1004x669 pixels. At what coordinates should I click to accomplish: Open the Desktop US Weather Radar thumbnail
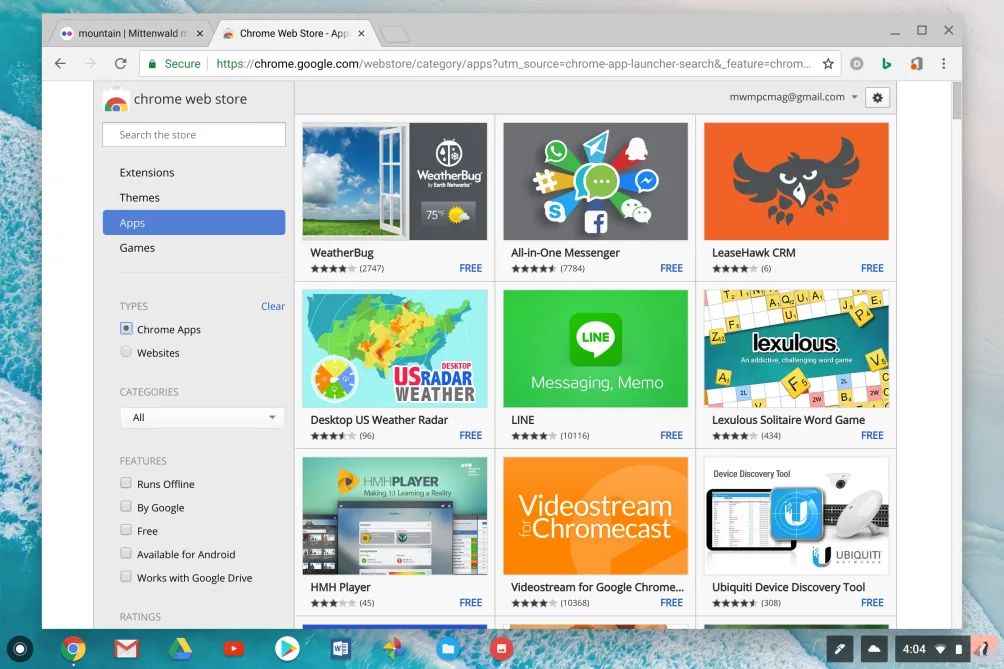(394, 348)
